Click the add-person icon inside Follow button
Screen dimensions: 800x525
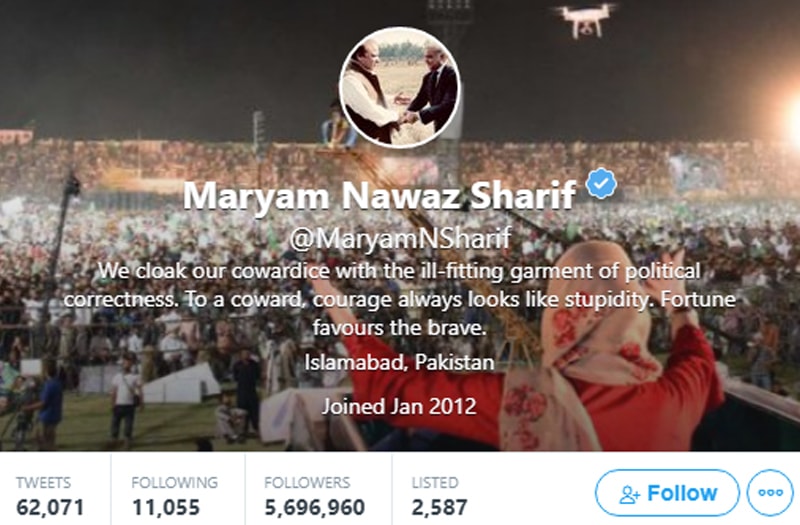(629, 494)
